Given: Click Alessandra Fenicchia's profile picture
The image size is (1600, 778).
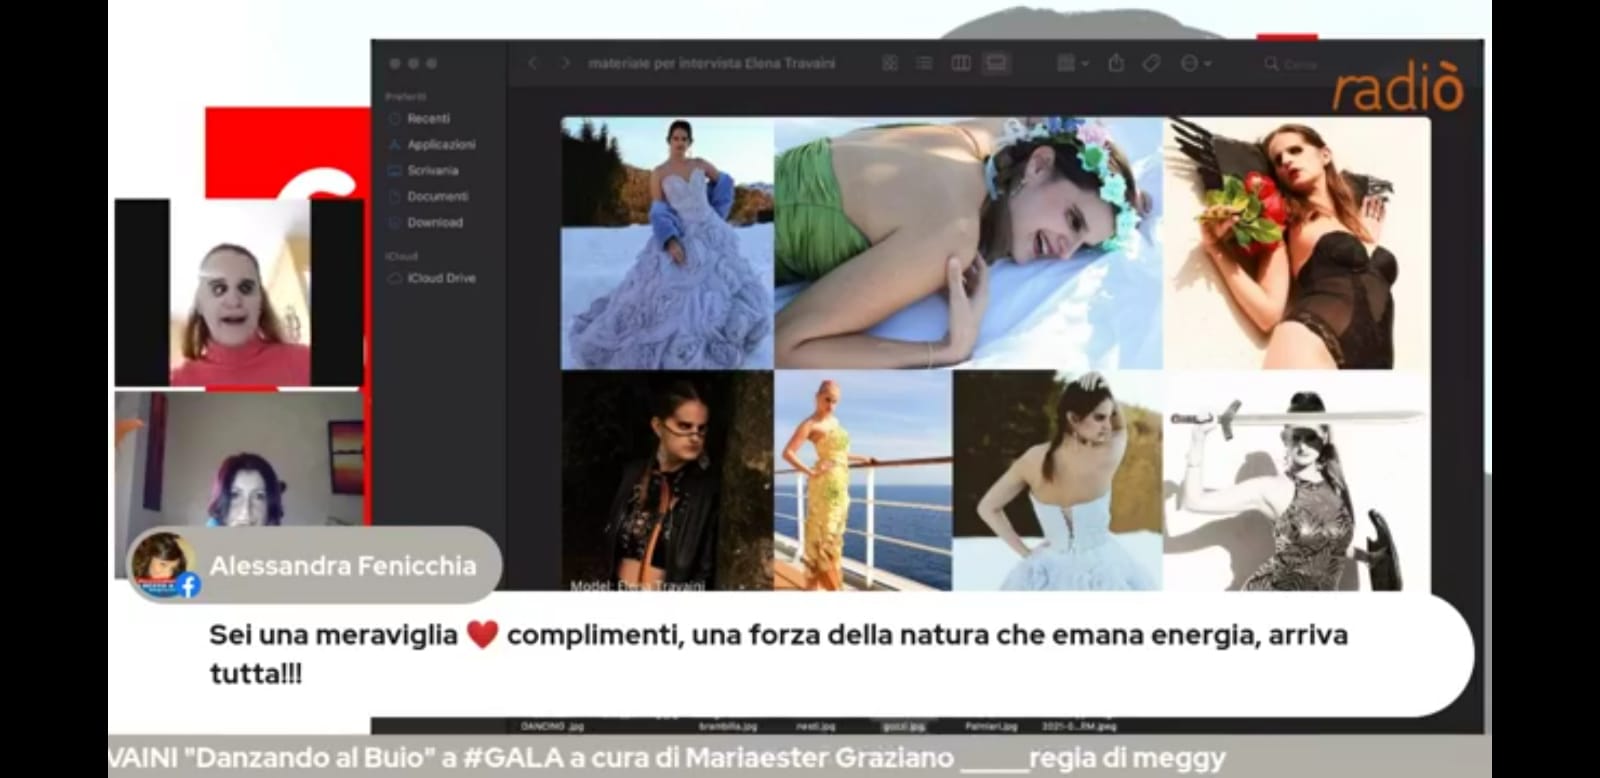Looking at the screenshot, I should point(165,565).
